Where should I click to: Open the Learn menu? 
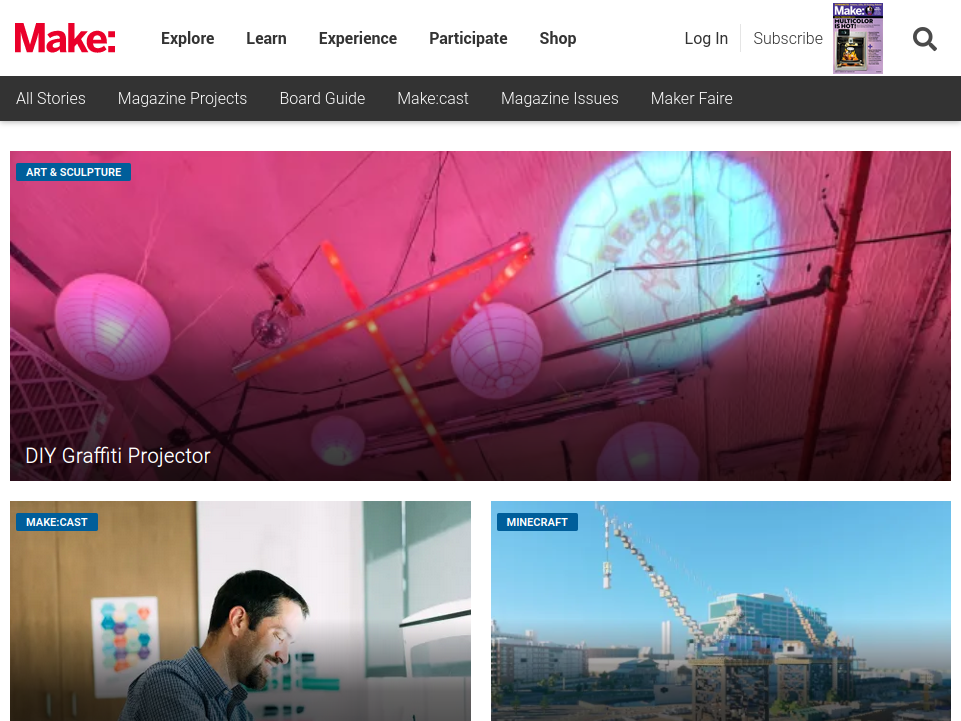266,38
